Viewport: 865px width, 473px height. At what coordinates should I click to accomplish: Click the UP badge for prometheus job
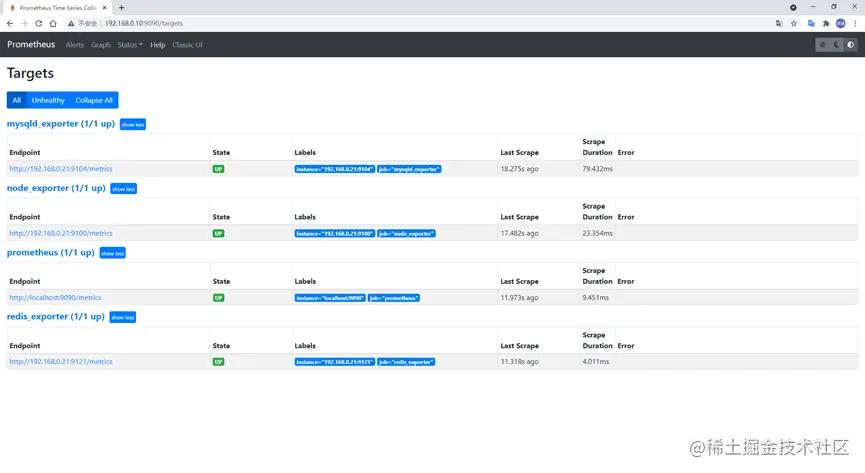coord(218,297)
